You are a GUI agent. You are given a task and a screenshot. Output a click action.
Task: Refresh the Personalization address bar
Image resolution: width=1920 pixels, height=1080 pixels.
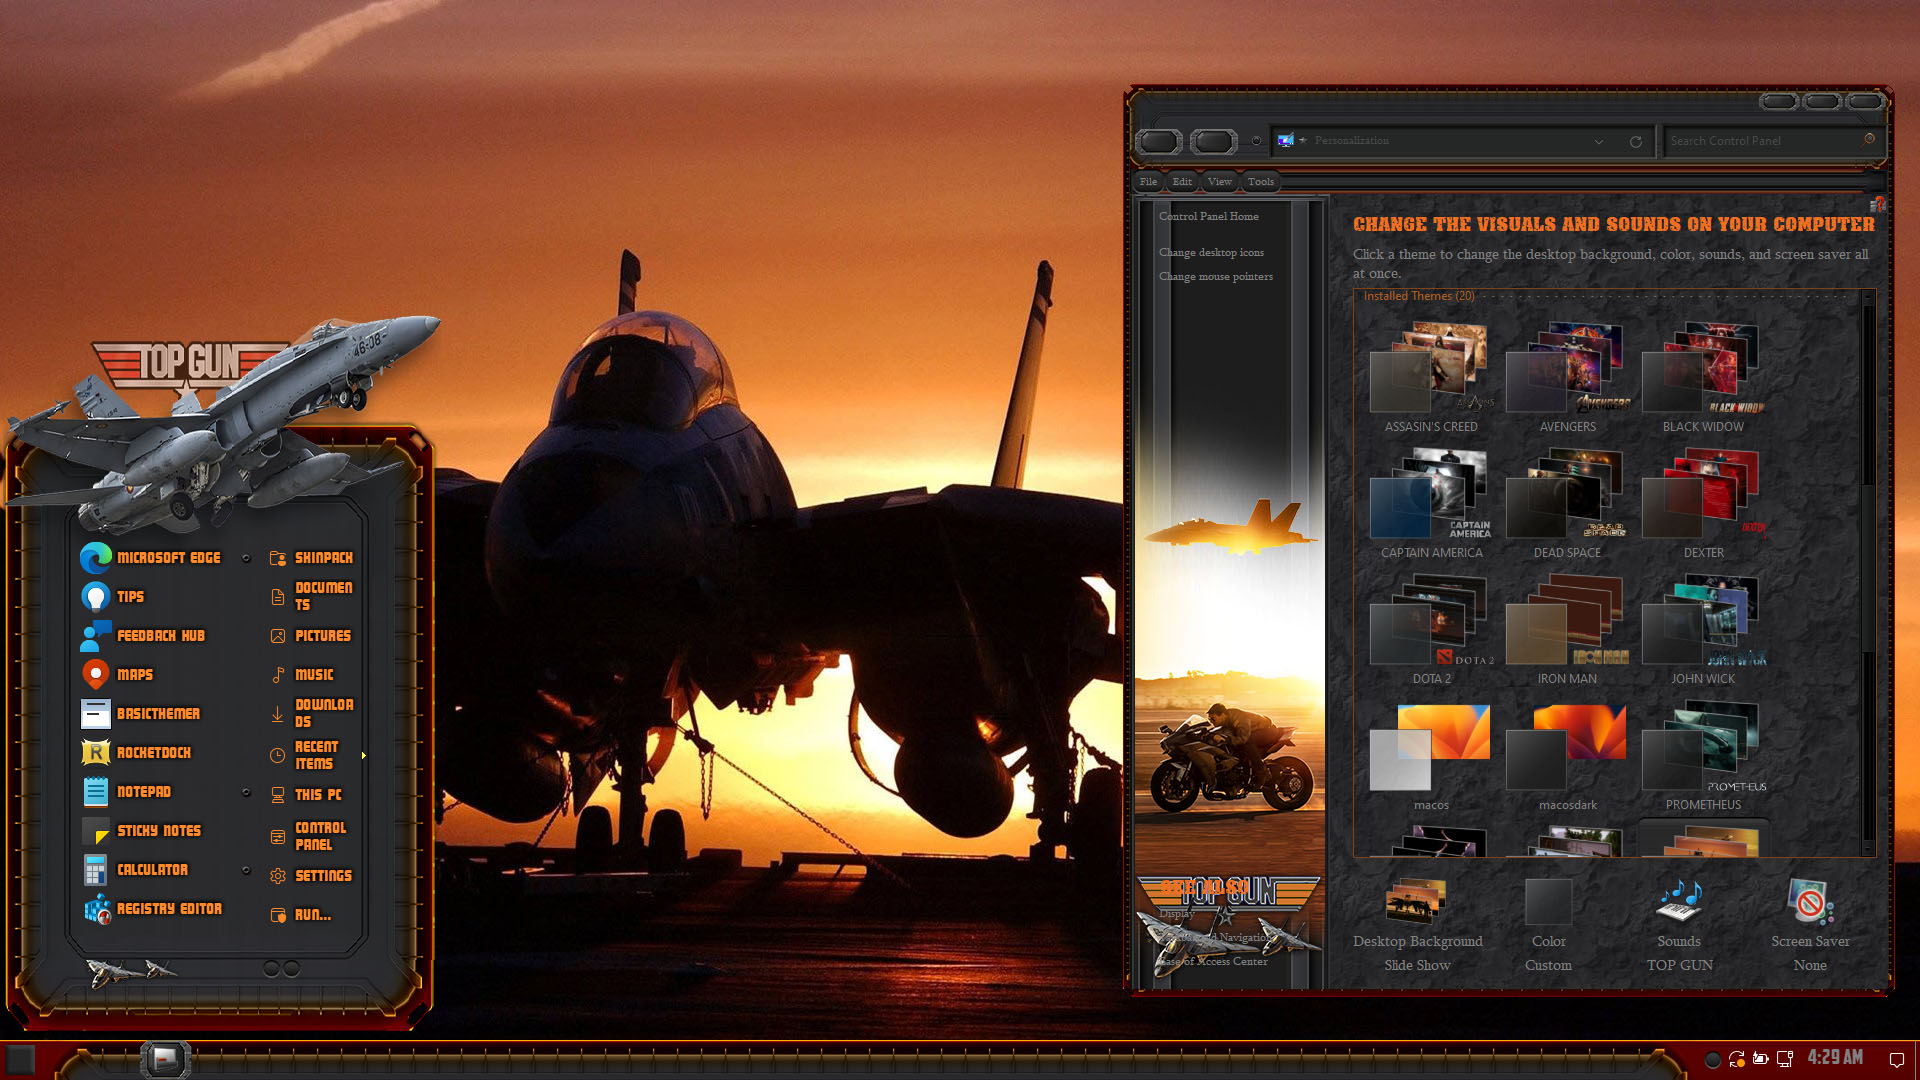click(x=1636, y=142)
